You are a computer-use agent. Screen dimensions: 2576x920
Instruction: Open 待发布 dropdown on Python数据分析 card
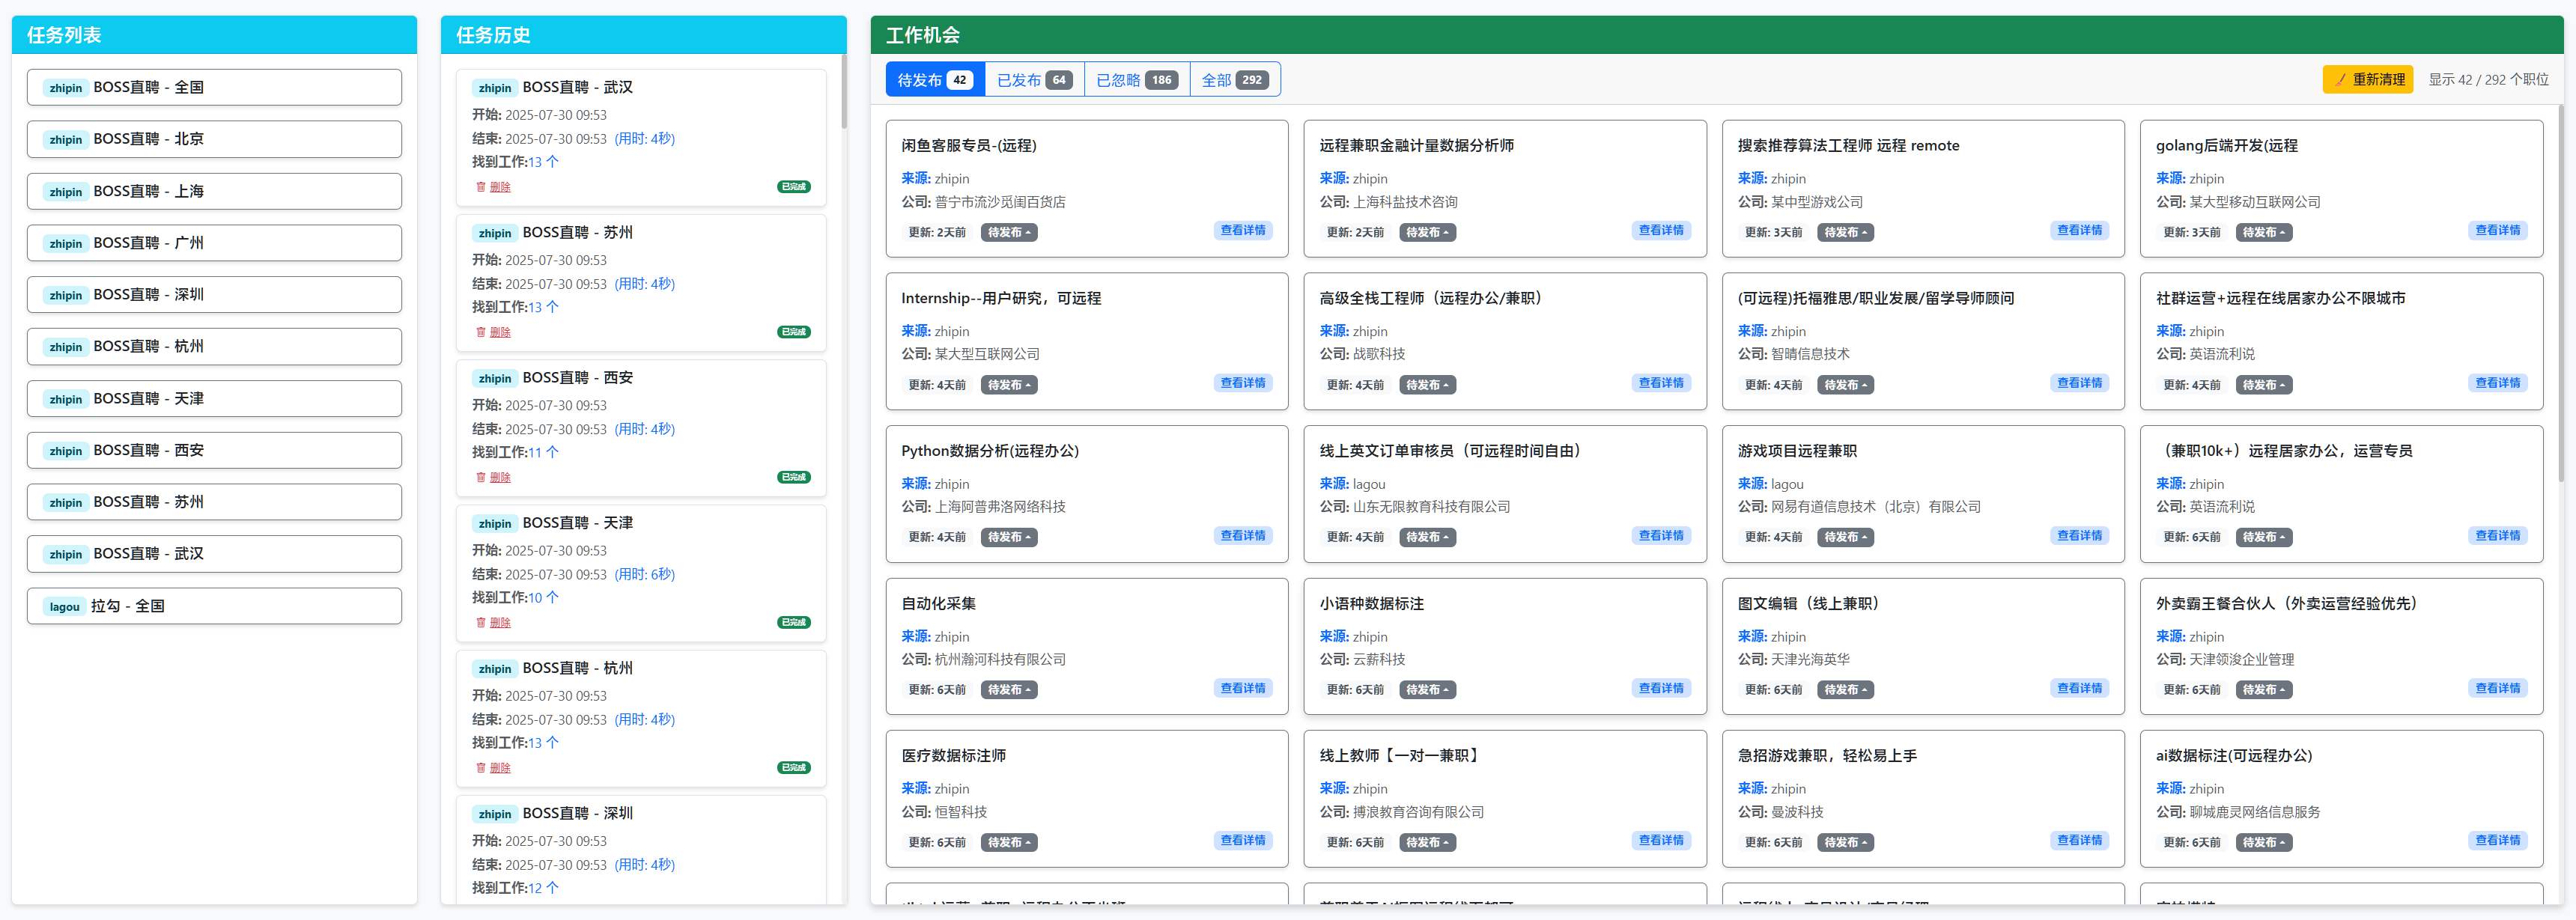pos(1009,537)
